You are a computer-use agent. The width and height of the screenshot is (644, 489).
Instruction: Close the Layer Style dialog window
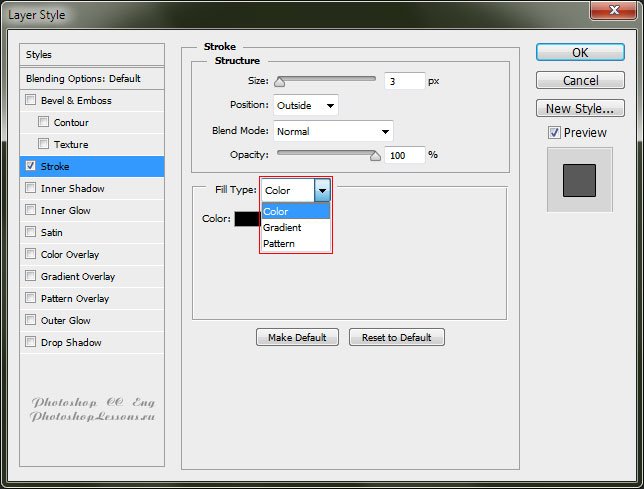[614, 11]
